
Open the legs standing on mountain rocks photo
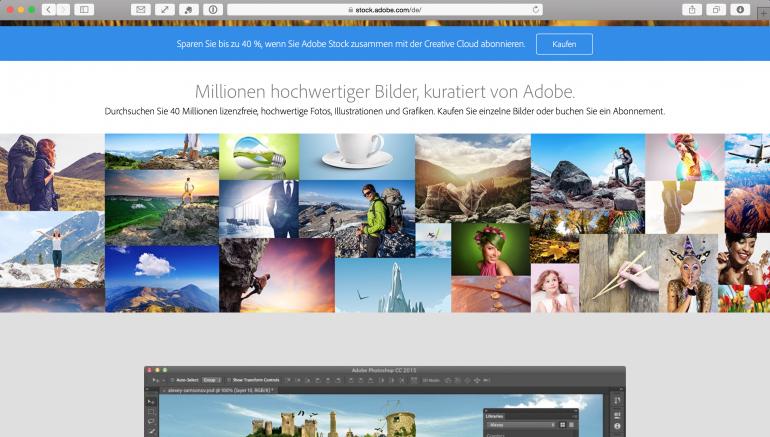(162, 151)
